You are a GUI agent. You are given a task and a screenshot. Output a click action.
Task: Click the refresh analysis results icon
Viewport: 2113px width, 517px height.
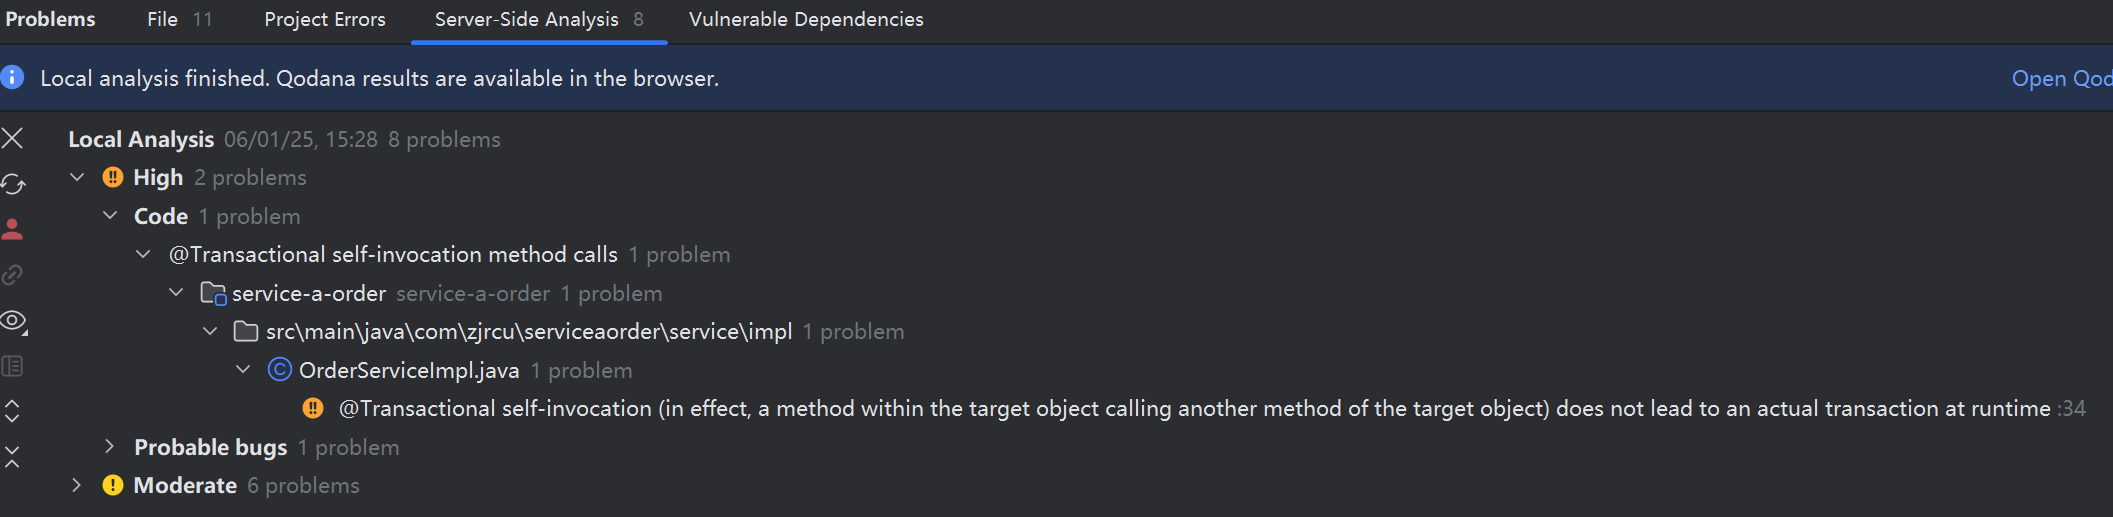[13, 184]
